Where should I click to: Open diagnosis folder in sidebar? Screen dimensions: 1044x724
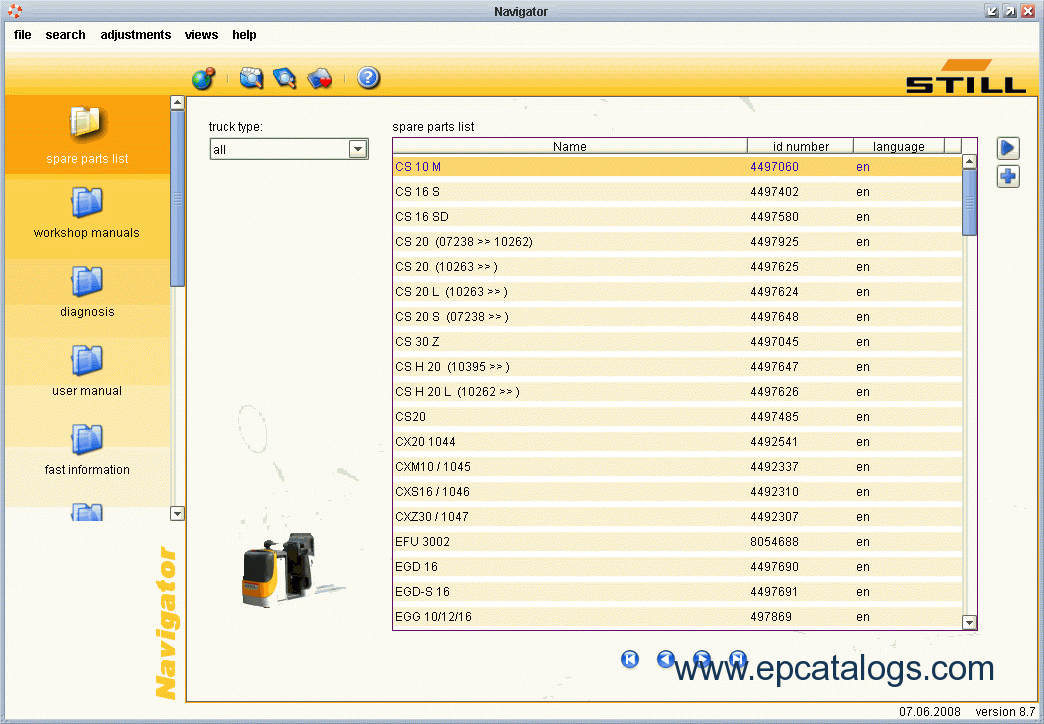click(87, 293)
